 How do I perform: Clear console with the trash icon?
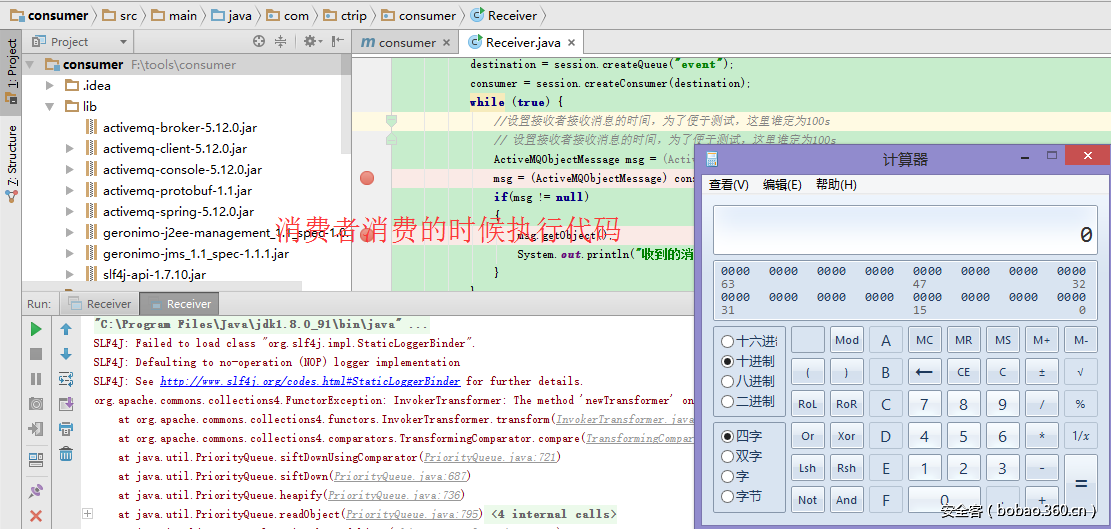click(x=66, y=453)
